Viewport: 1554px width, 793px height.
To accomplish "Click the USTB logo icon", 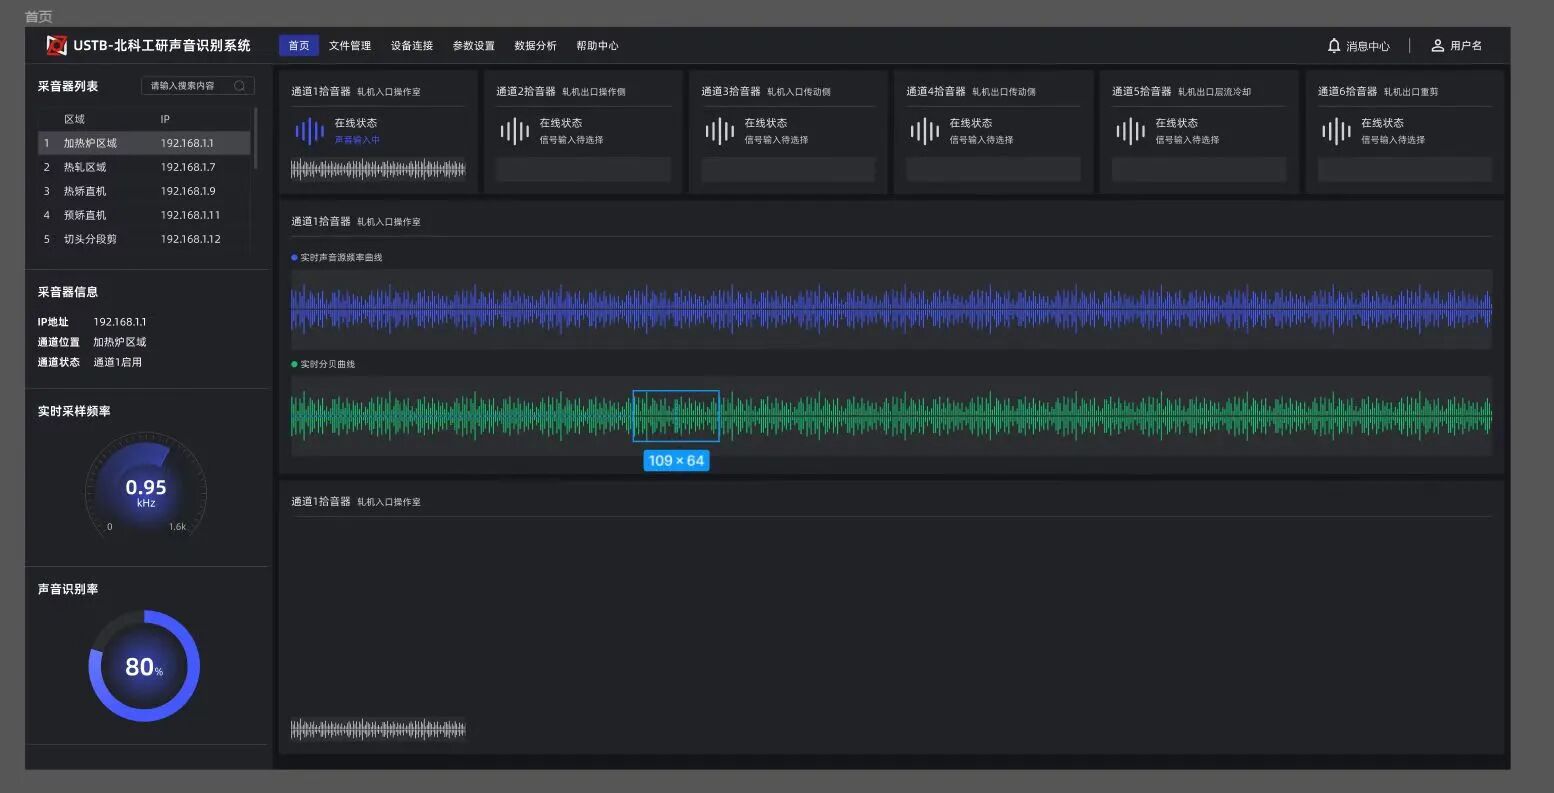I will (56, 45).
